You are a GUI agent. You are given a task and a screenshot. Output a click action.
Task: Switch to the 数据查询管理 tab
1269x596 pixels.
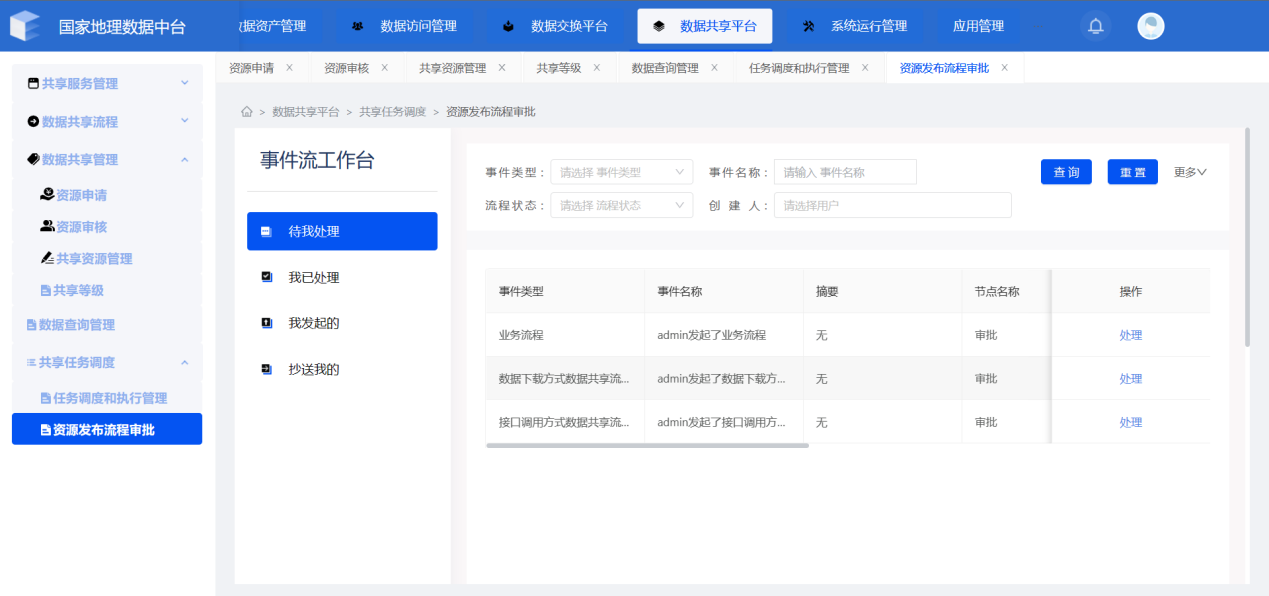tap(665, 68)
